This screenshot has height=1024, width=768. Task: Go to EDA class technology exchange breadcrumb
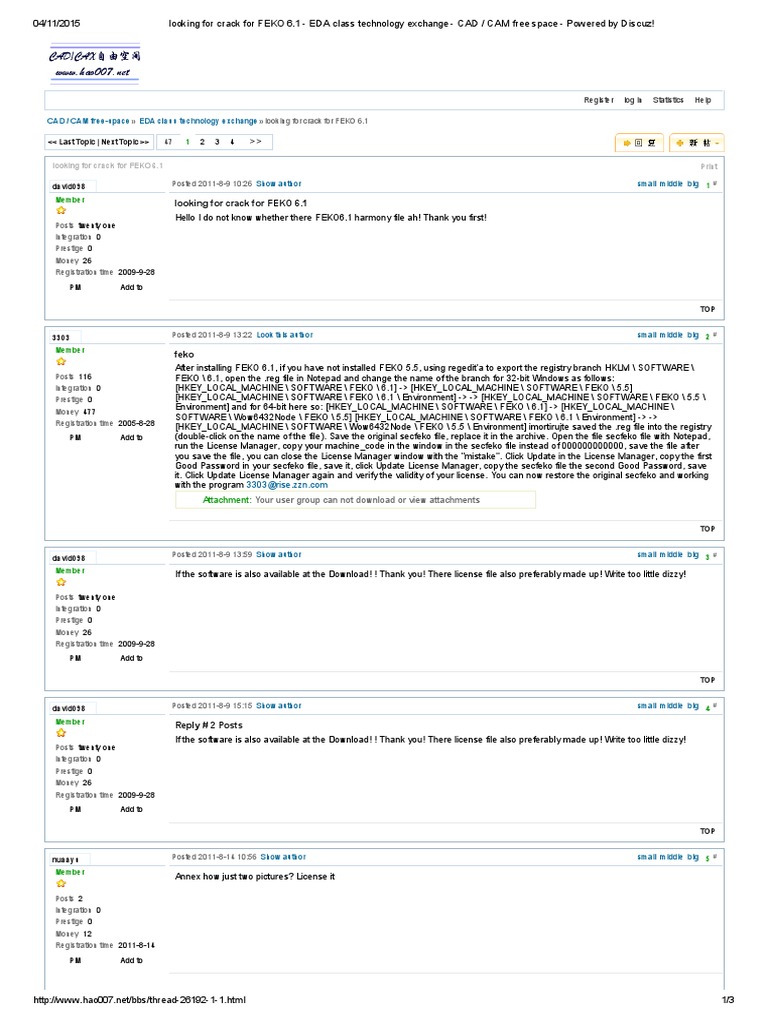coord(198,121)
